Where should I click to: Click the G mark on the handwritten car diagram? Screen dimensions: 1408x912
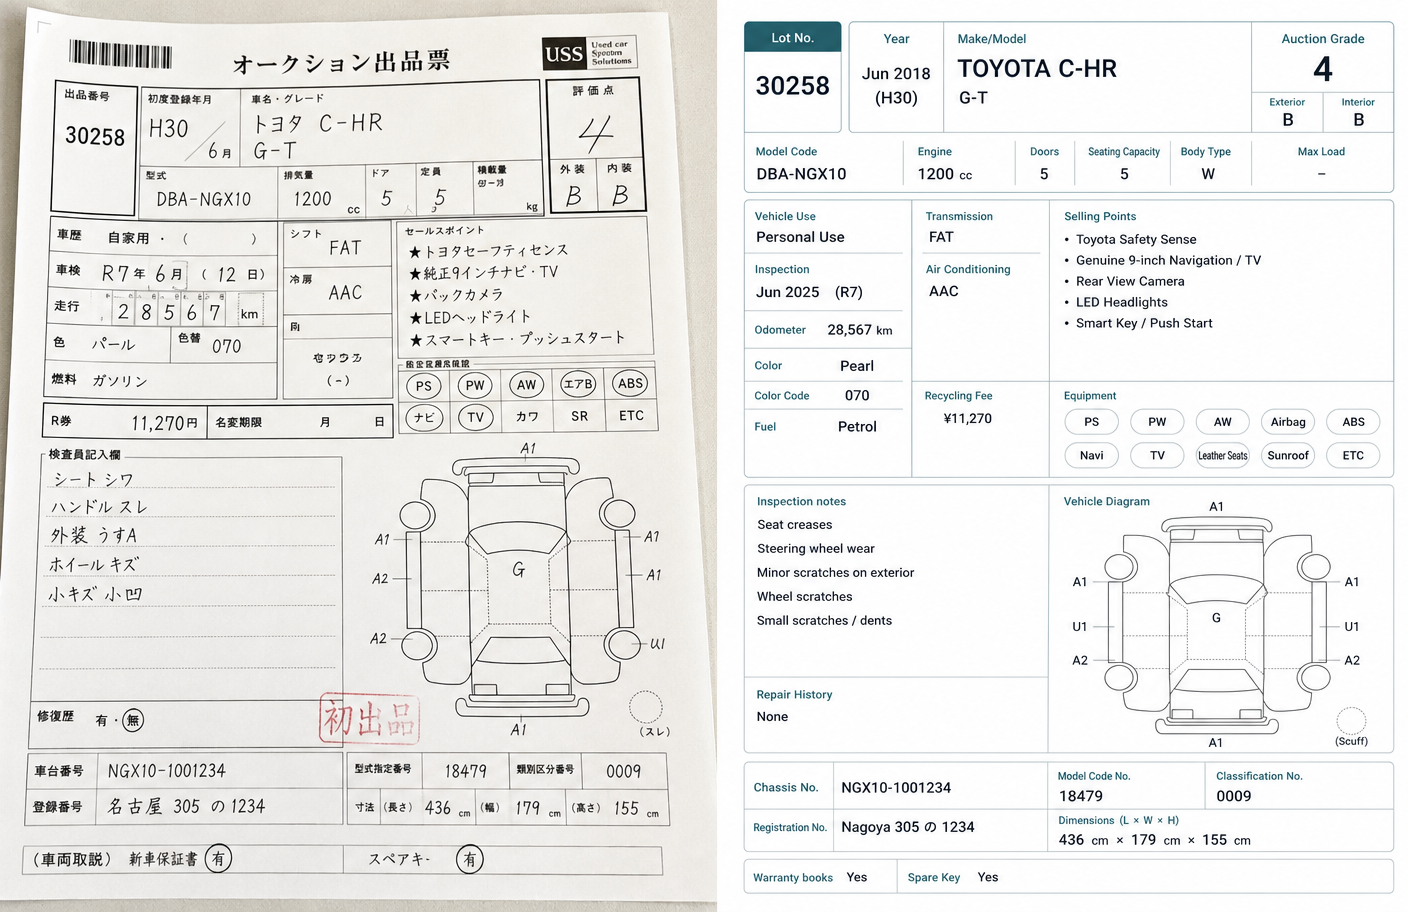point(518,569)
